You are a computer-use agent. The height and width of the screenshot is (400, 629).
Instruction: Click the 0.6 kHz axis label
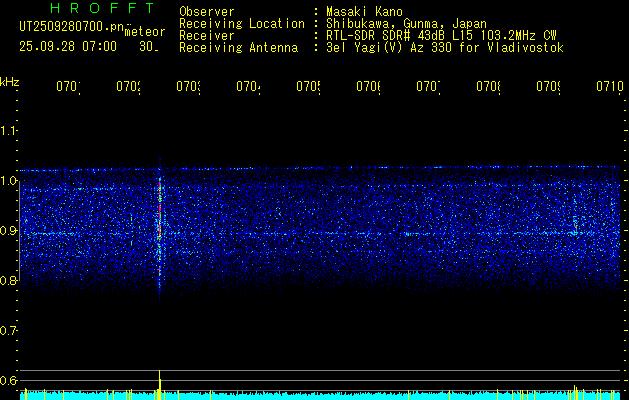(x=9, y=380)
